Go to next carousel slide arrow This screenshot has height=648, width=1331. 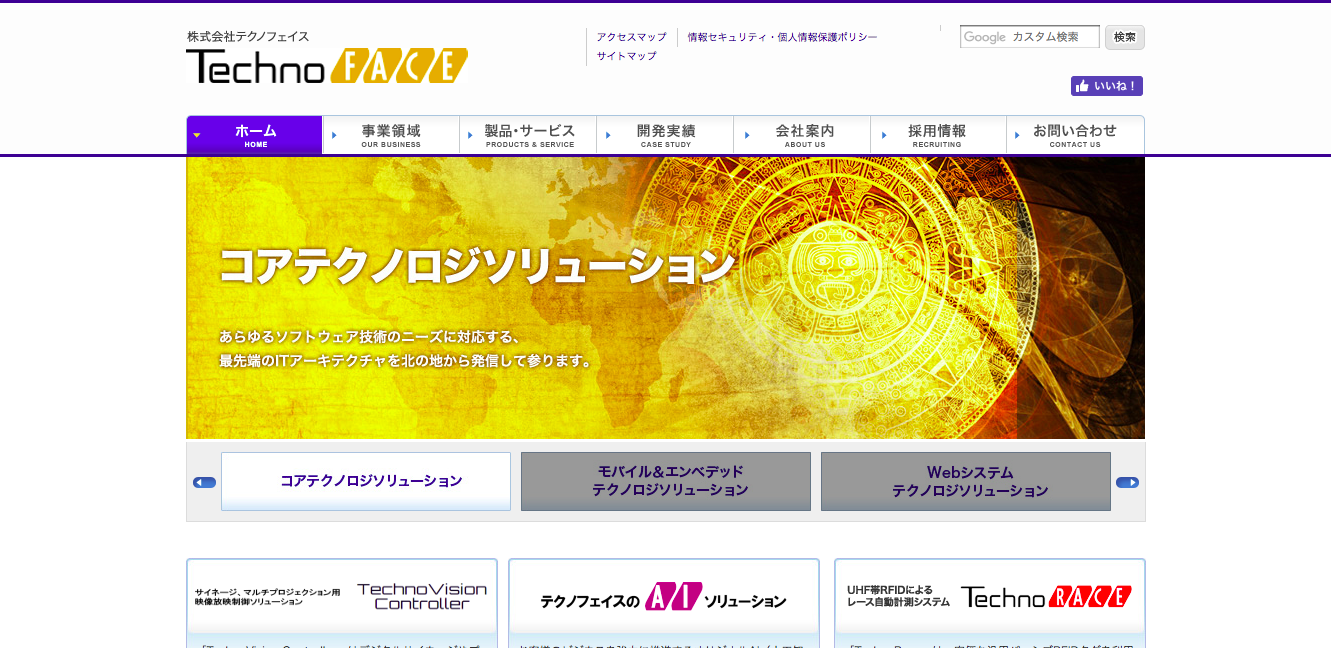point(1127,482)
